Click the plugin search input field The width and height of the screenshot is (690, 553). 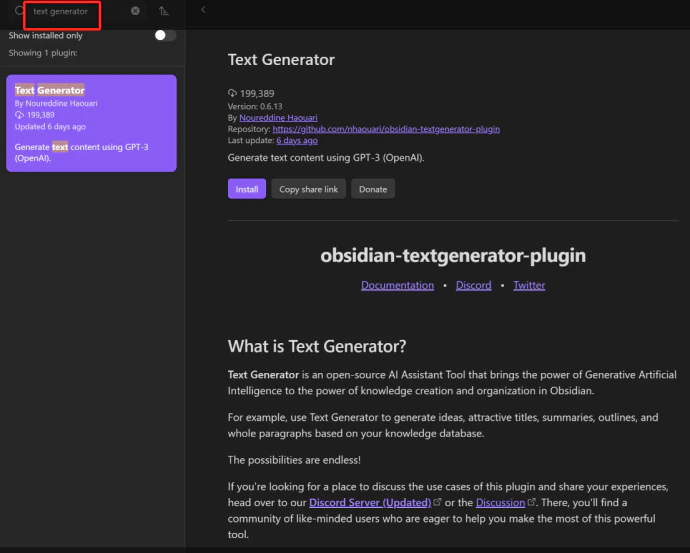click(78, 11)
